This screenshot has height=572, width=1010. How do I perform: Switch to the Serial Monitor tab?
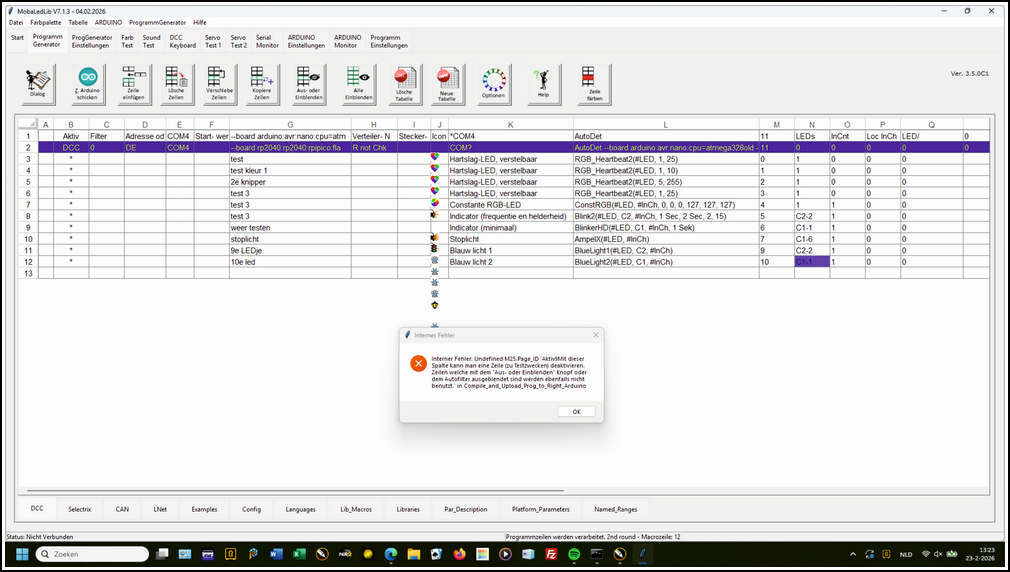(x=267, y=41)
